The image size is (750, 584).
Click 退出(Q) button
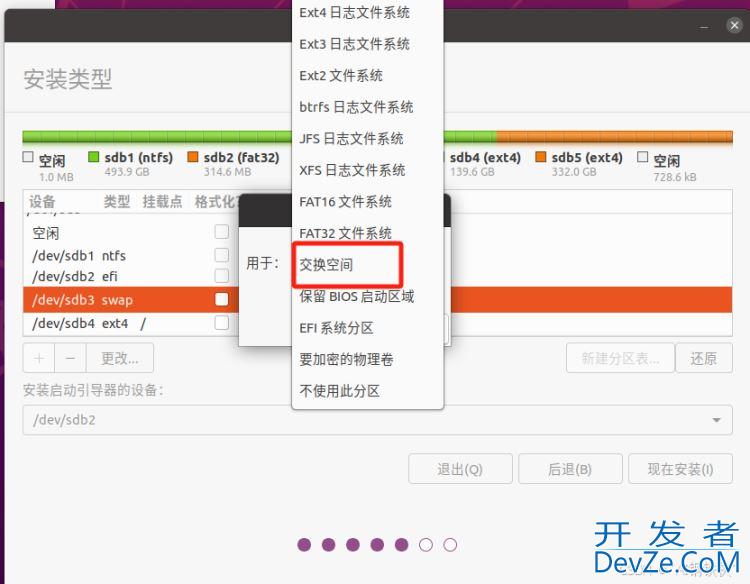(460, 469)
